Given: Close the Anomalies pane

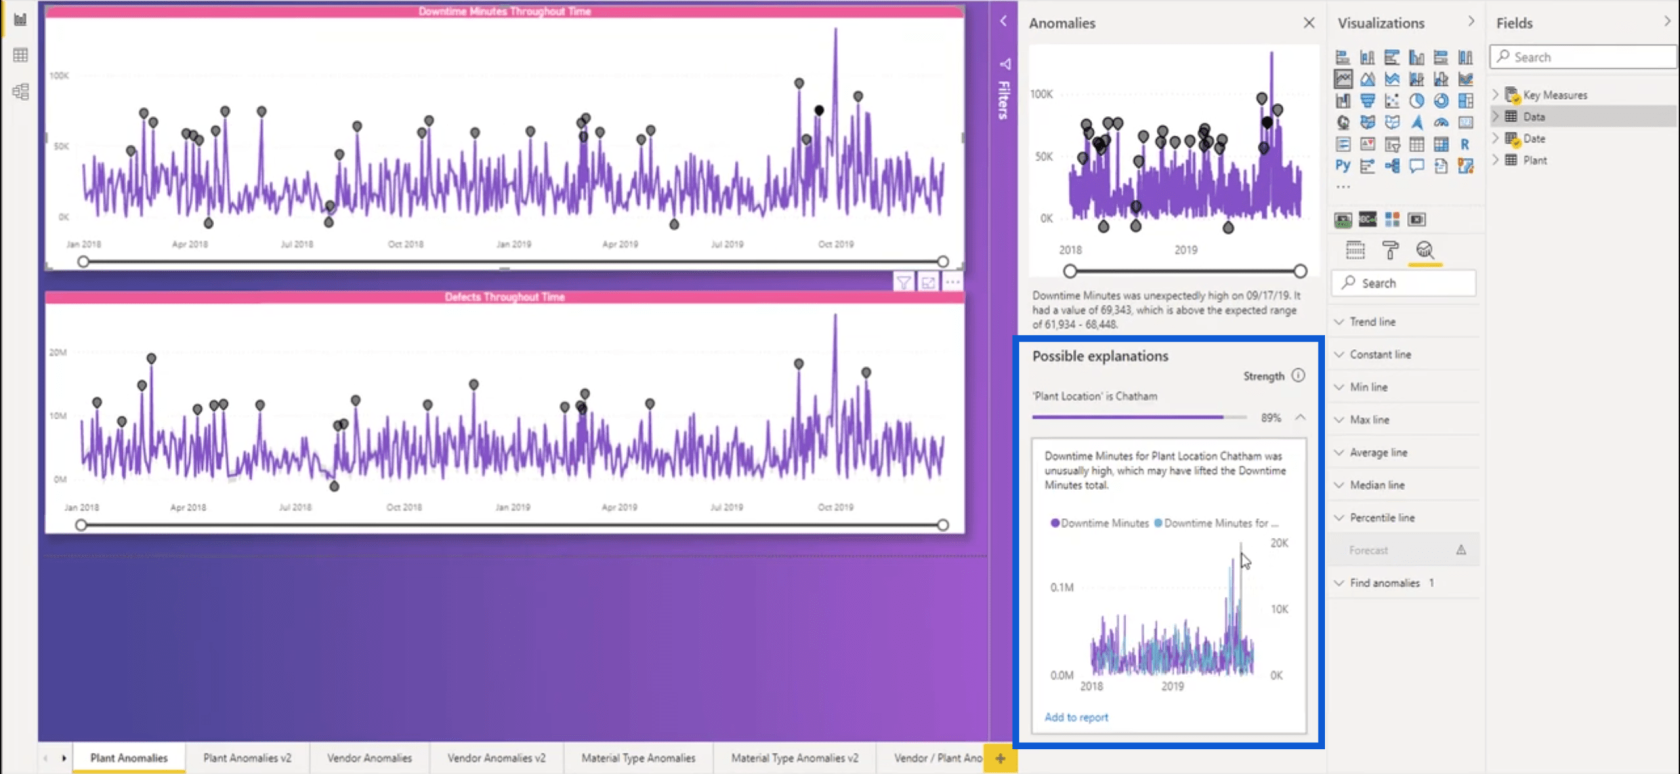Looking at the screenshot, I should click(x=1309, y=22).
